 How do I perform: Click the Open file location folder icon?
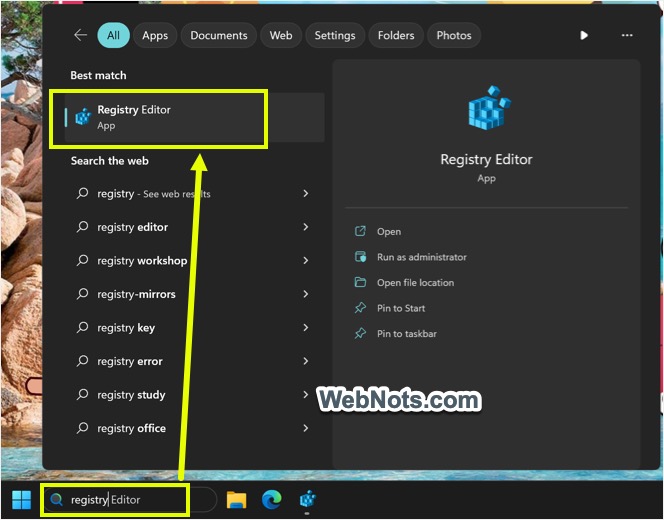click(360, 282)
